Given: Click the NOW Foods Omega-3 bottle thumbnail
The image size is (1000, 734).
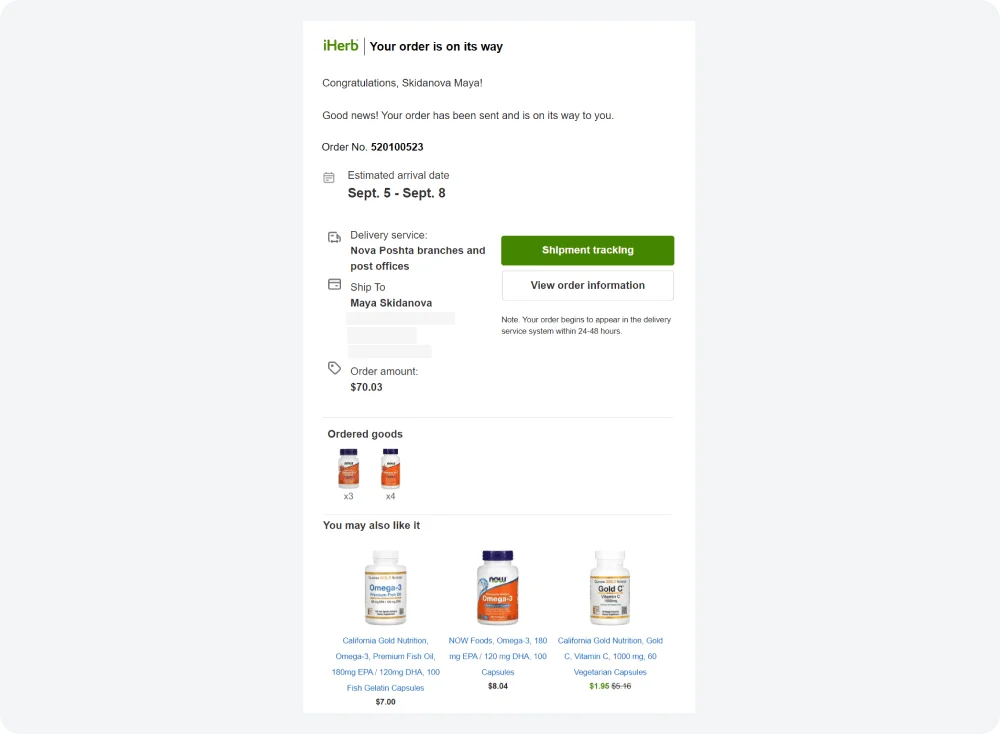Looking at the screenshot, I should pyautogui.click(x=498, y=588).
